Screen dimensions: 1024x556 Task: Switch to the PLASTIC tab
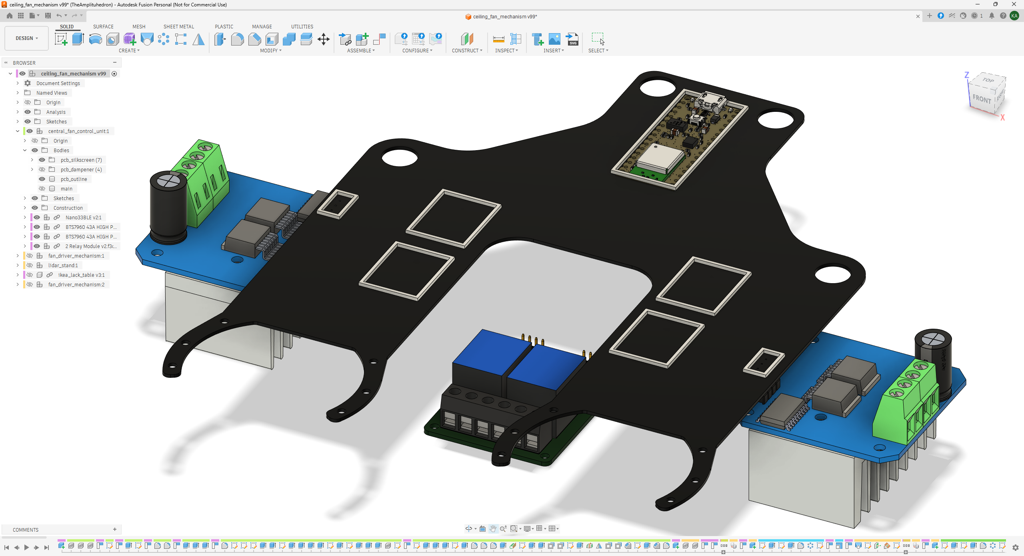pyautogui.click(x=224, y=27)
